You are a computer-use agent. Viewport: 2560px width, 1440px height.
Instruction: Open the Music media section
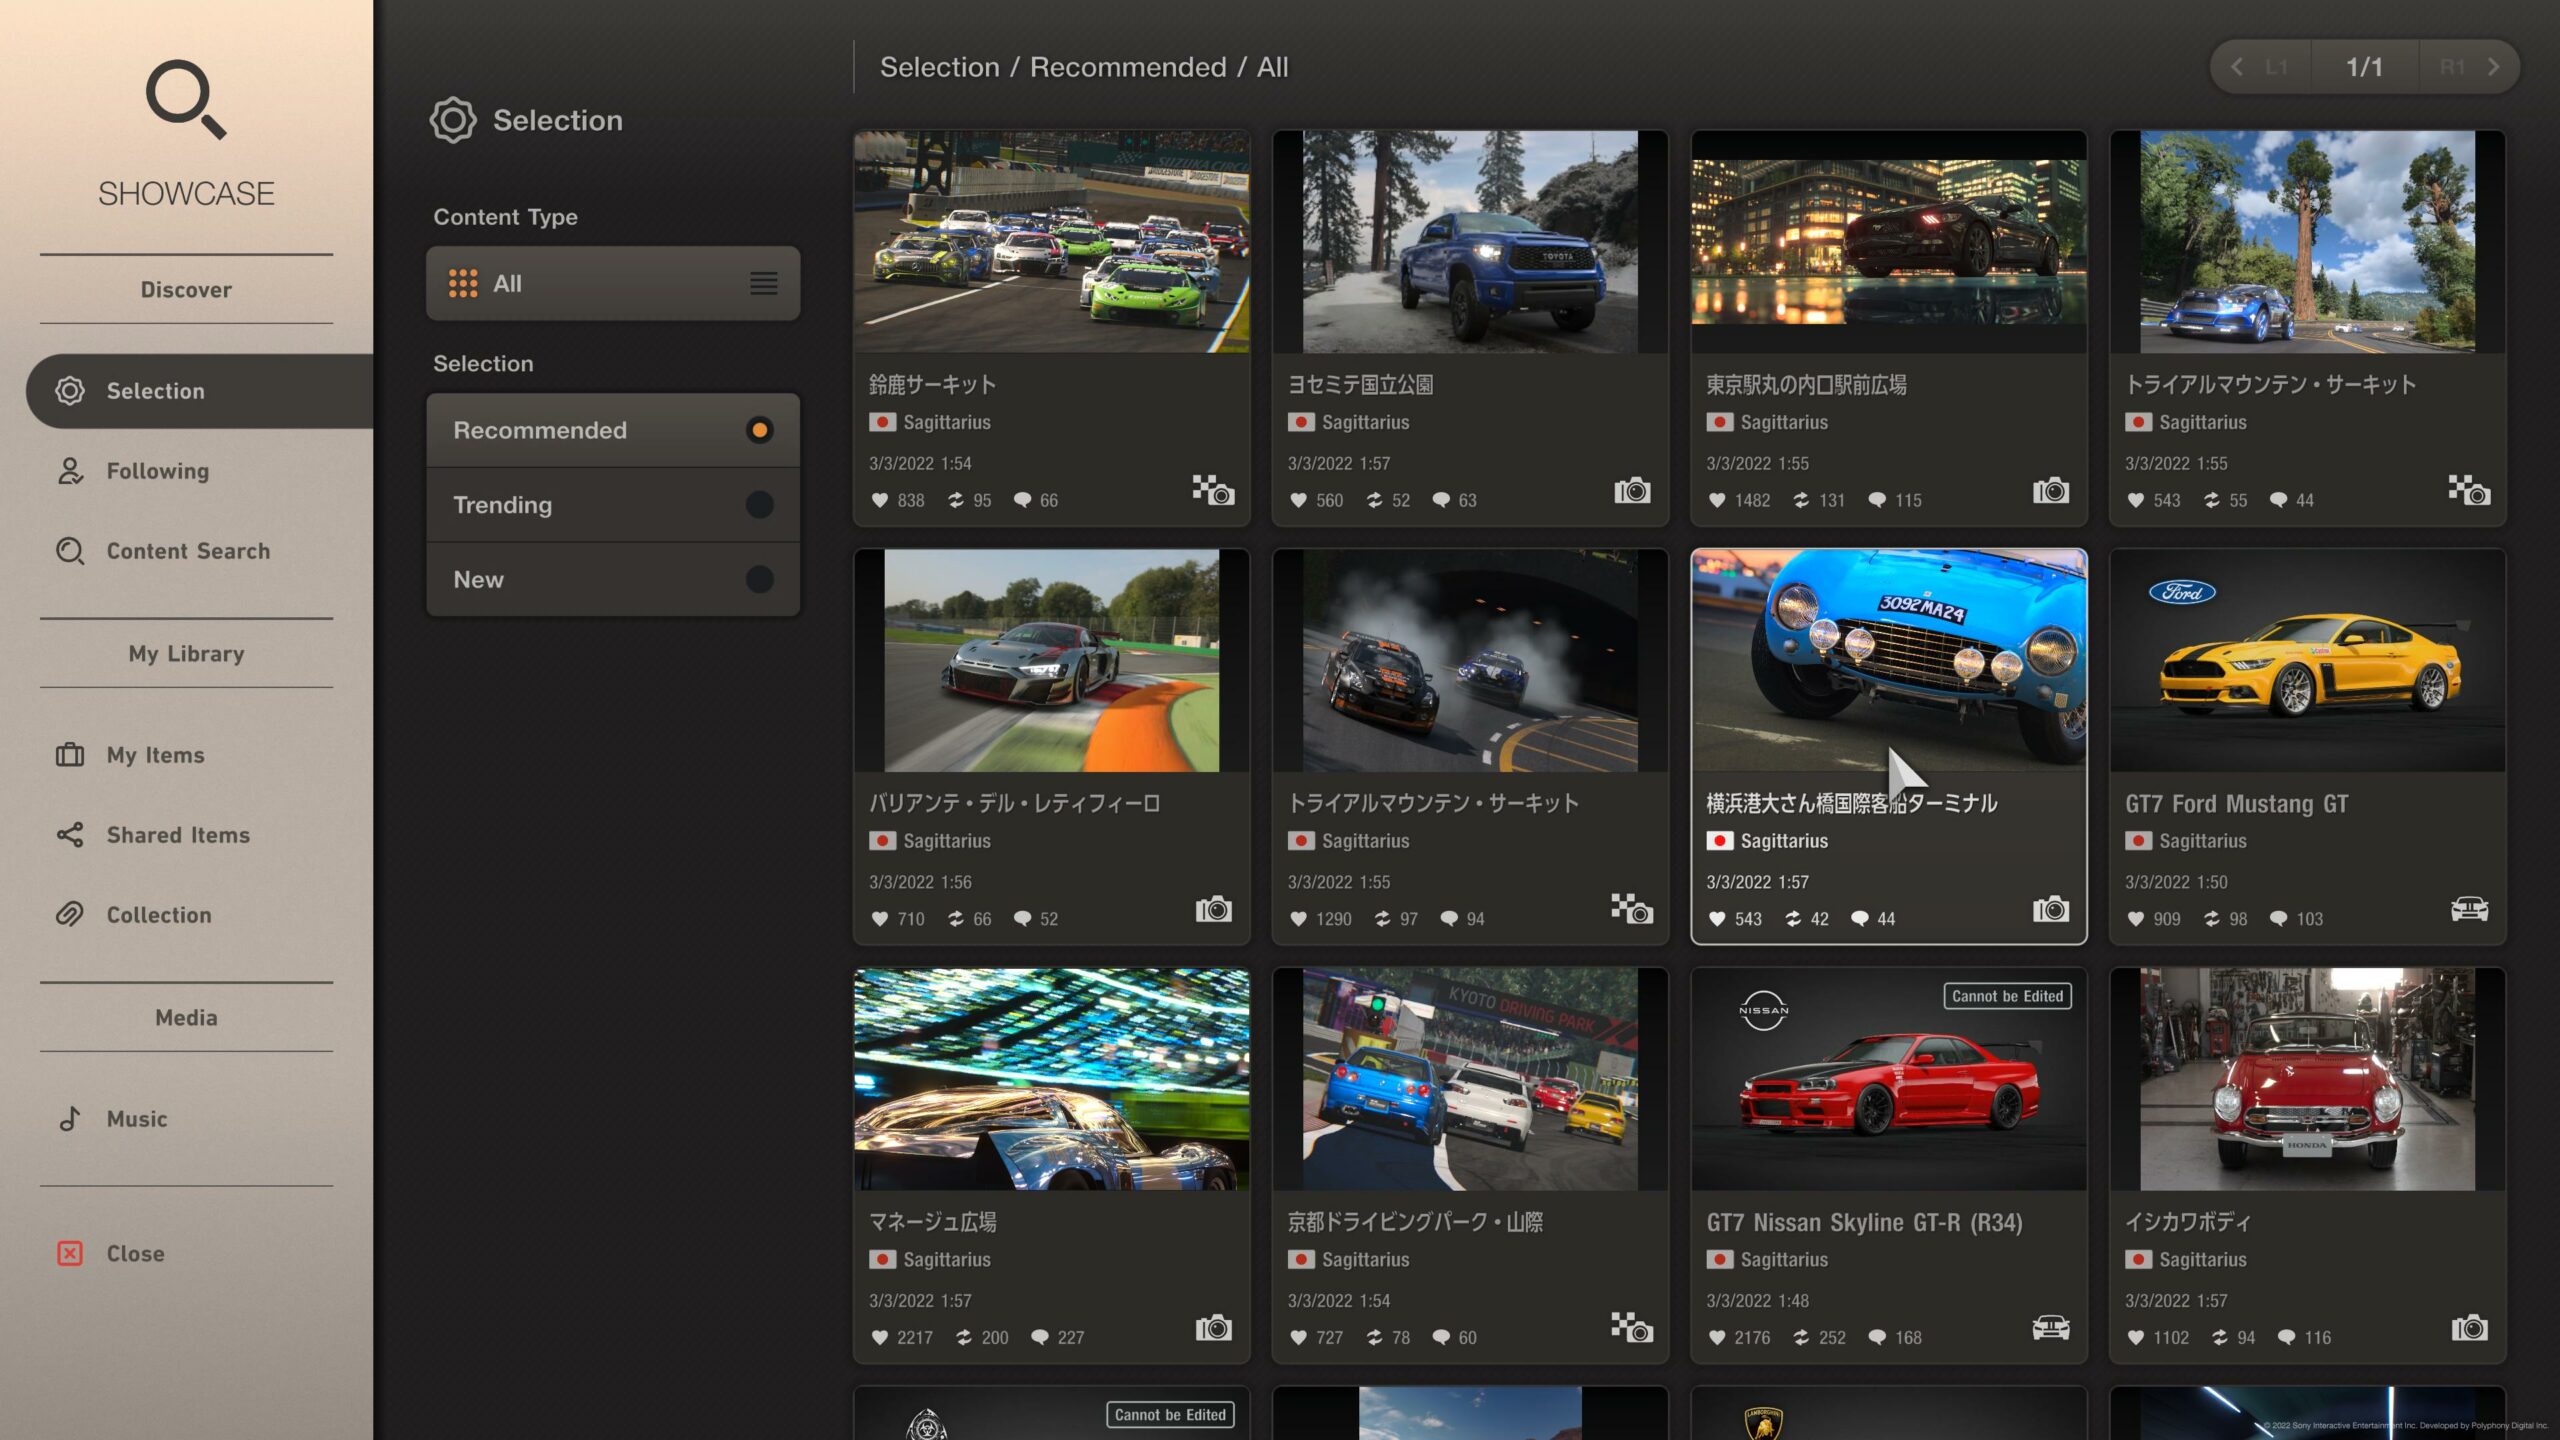[x=137, y=1119]
